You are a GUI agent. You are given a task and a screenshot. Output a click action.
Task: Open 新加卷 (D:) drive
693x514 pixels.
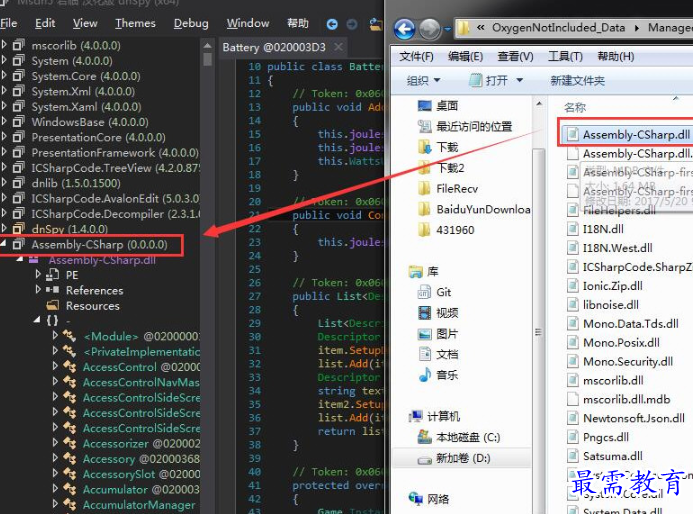click(463, 458)
